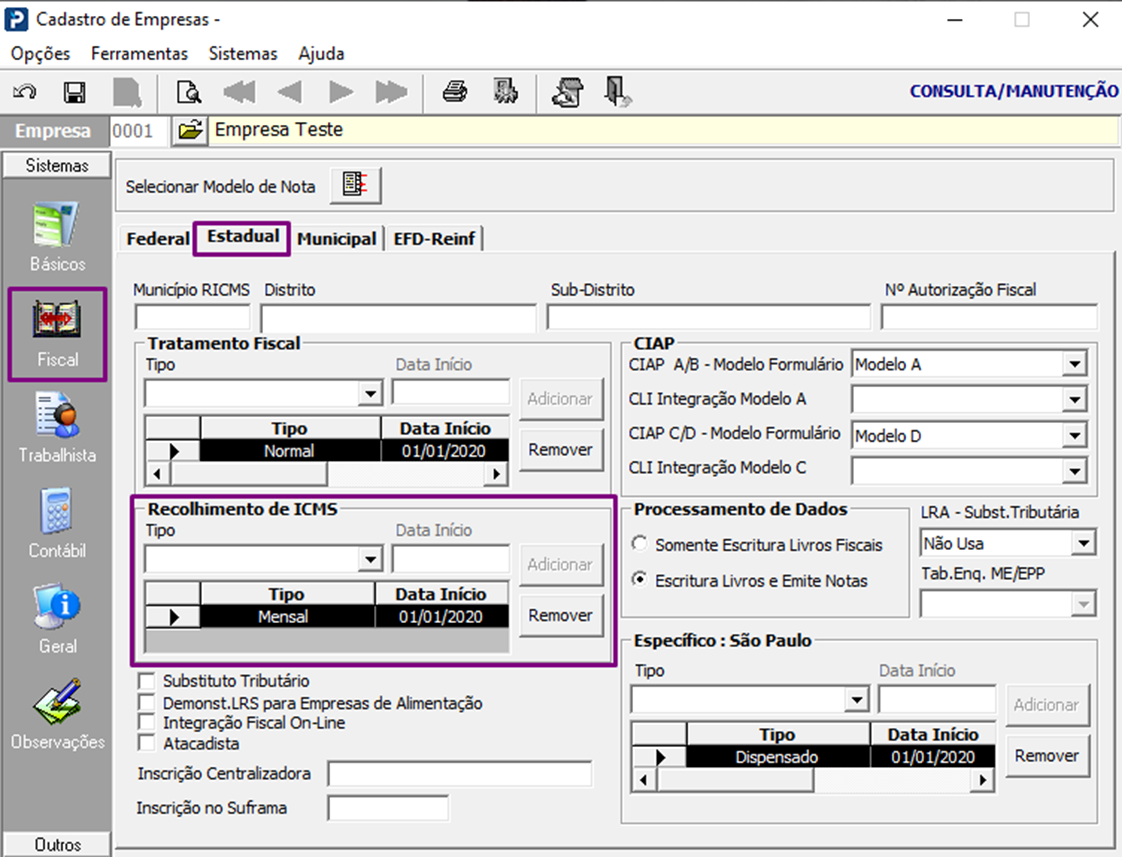1122x857 pixels.
Task: Open the Ajuda menu
Action: 321,54
